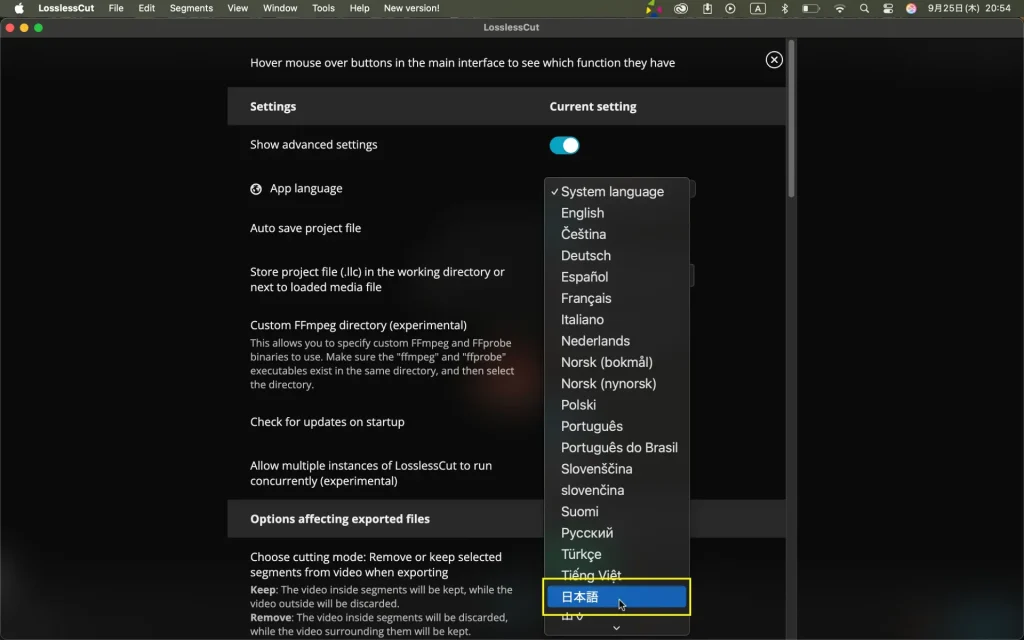Image resolution: width=1024 pixels, height=640 pixels.
Task: Toggle Show advanced settings switch
Action: (564, 146)
